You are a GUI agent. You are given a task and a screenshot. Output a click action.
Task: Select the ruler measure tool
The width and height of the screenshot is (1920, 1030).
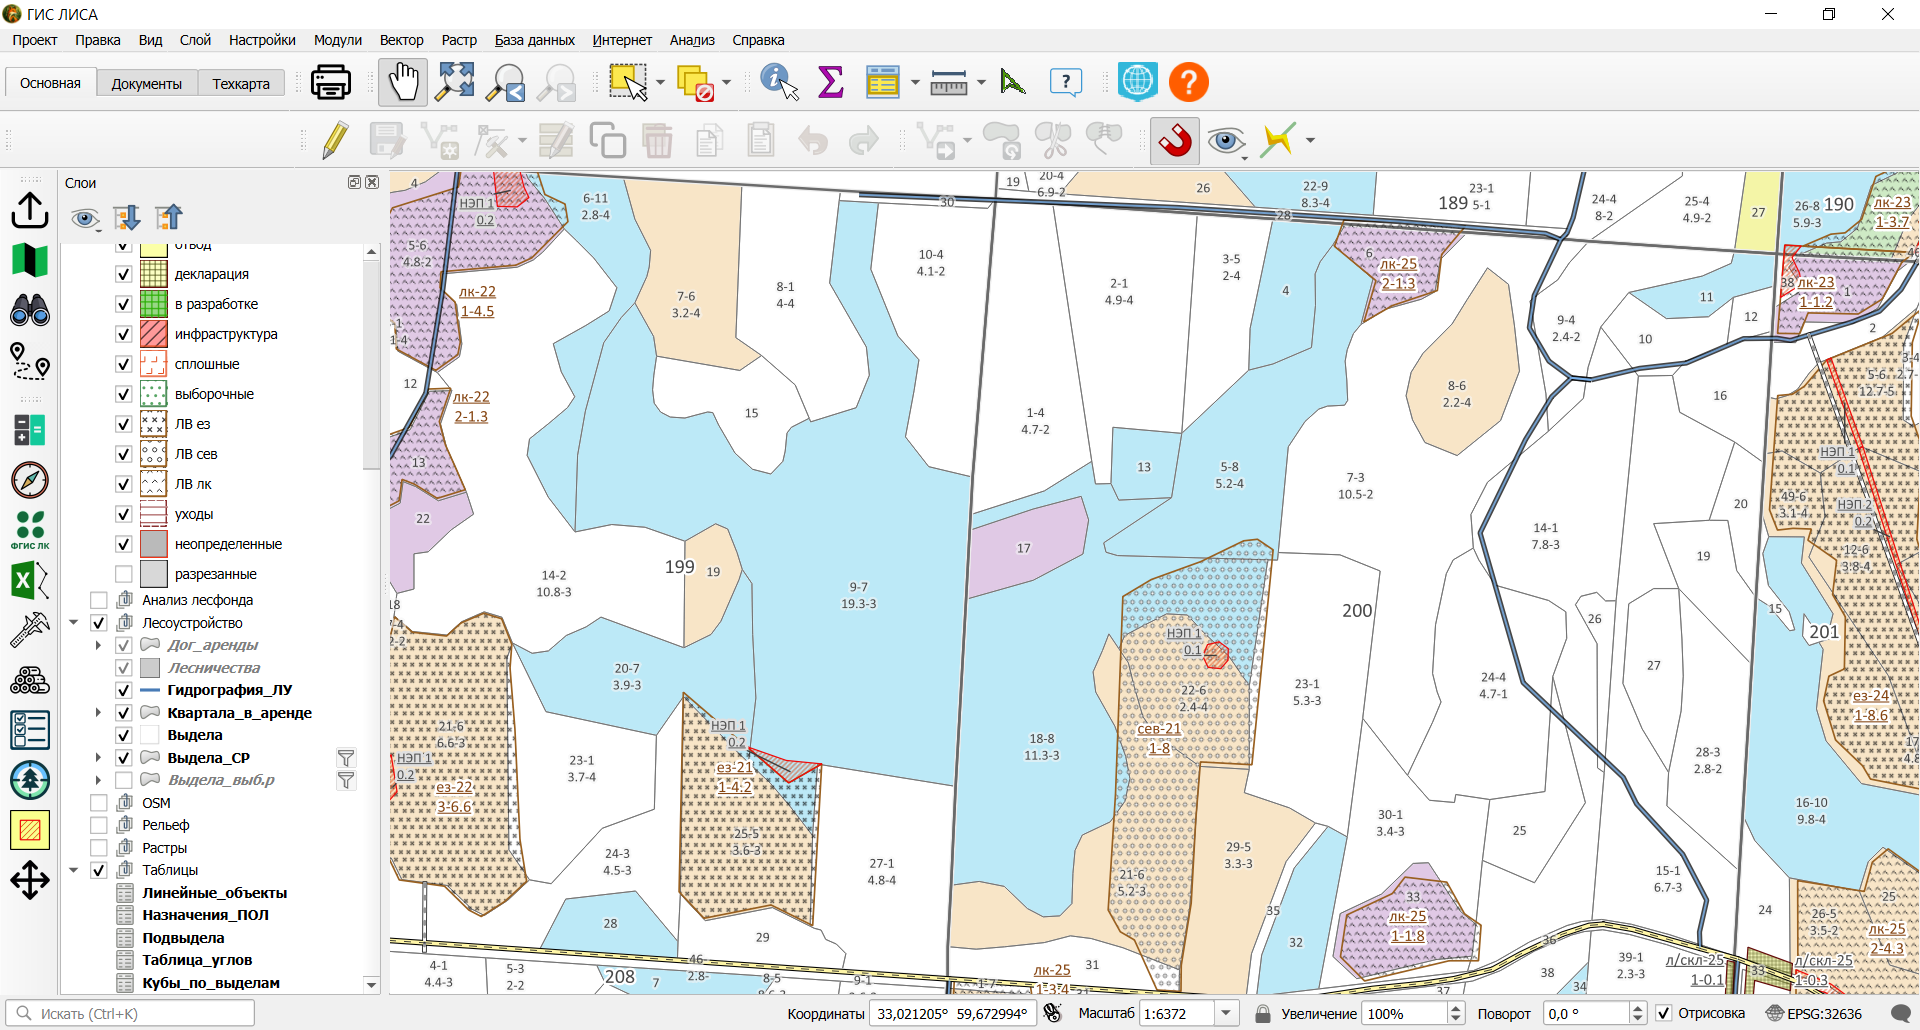click(x=948, y=82)
